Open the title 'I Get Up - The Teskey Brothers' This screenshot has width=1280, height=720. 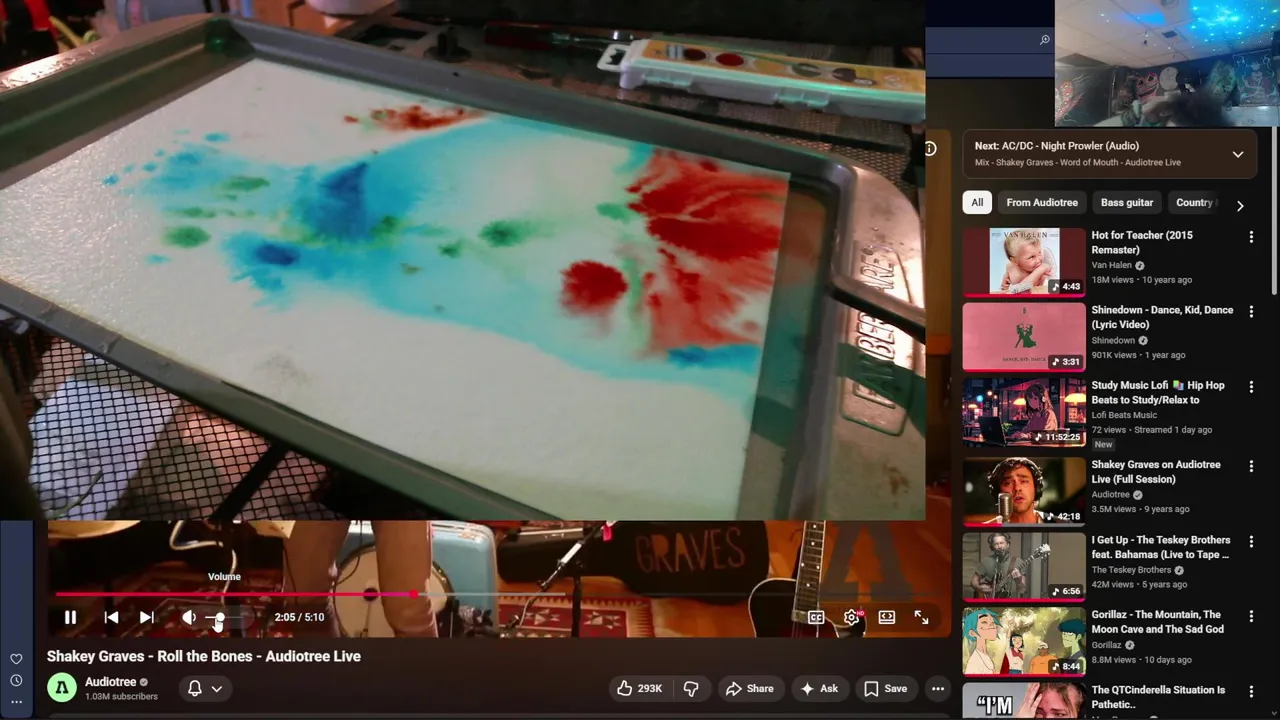(1160, 547)
